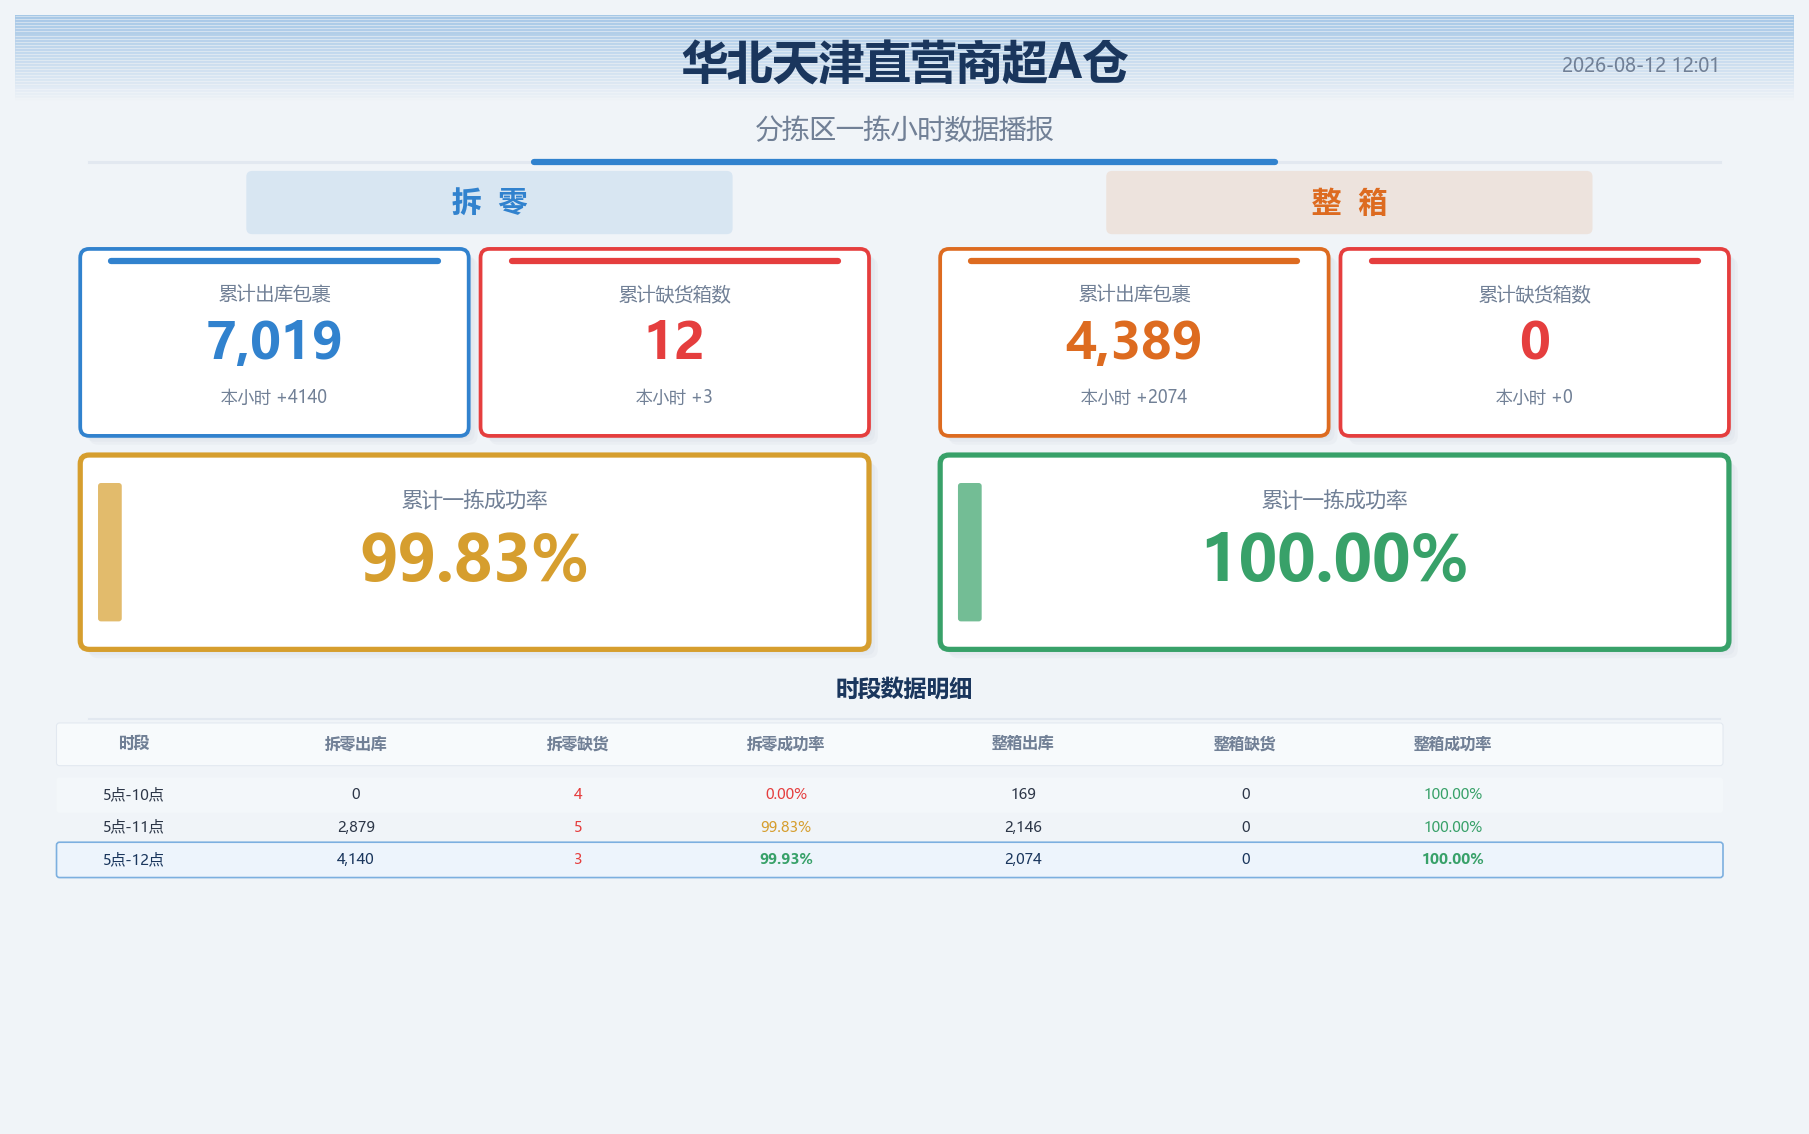This screenshot has height=1134, width=1809.
Task: Click the 拆零出库 column header
Action: 356,743
